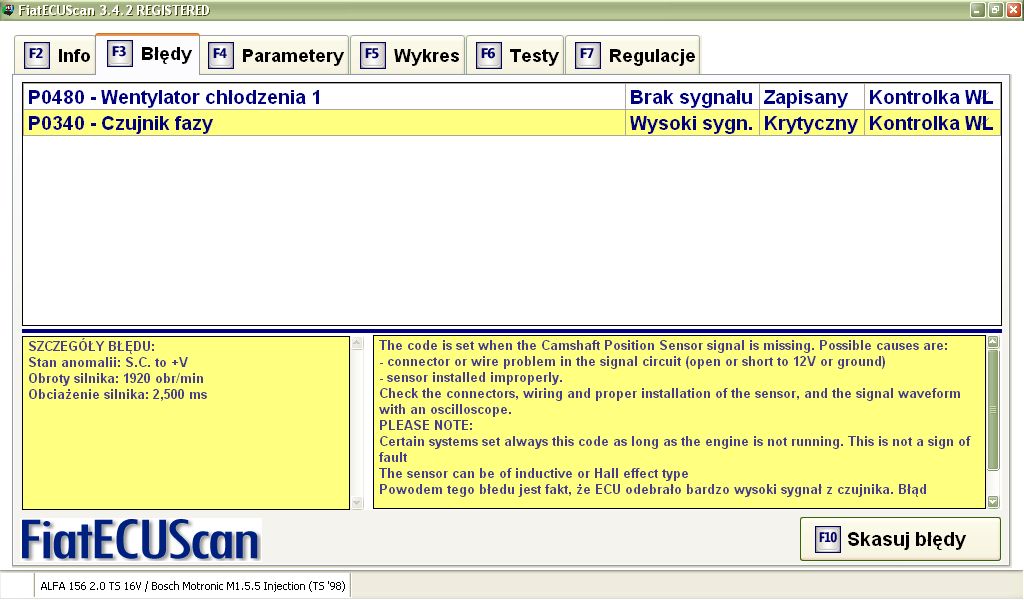Open the Info tab
The height and width of the screenshot is (600, 1024).
click(x=57, y=55)
